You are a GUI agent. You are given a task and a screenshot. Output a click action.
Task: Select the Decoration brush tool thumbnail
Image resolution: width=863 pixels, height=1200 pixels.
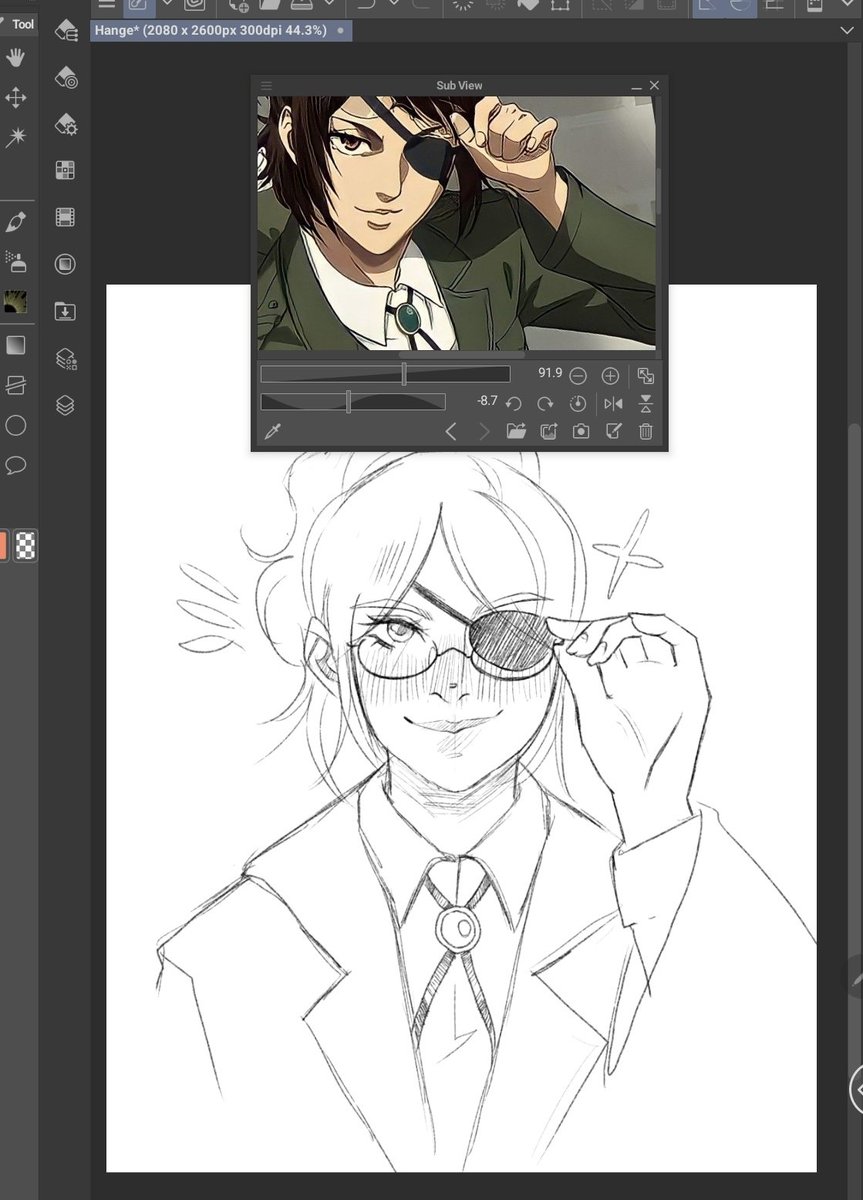tap(16, 302)
